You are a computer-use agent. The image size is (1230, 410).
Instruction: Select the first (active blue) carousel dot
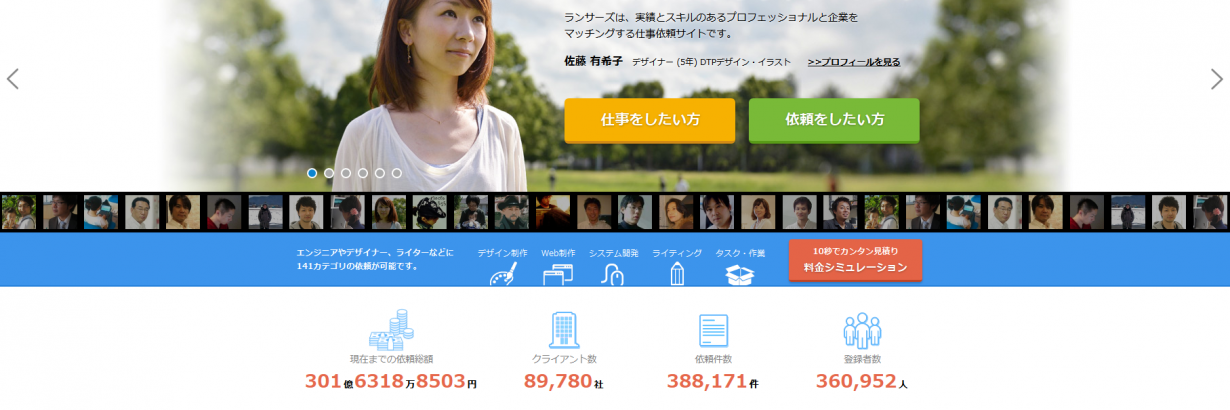click(x=312, y=173)
